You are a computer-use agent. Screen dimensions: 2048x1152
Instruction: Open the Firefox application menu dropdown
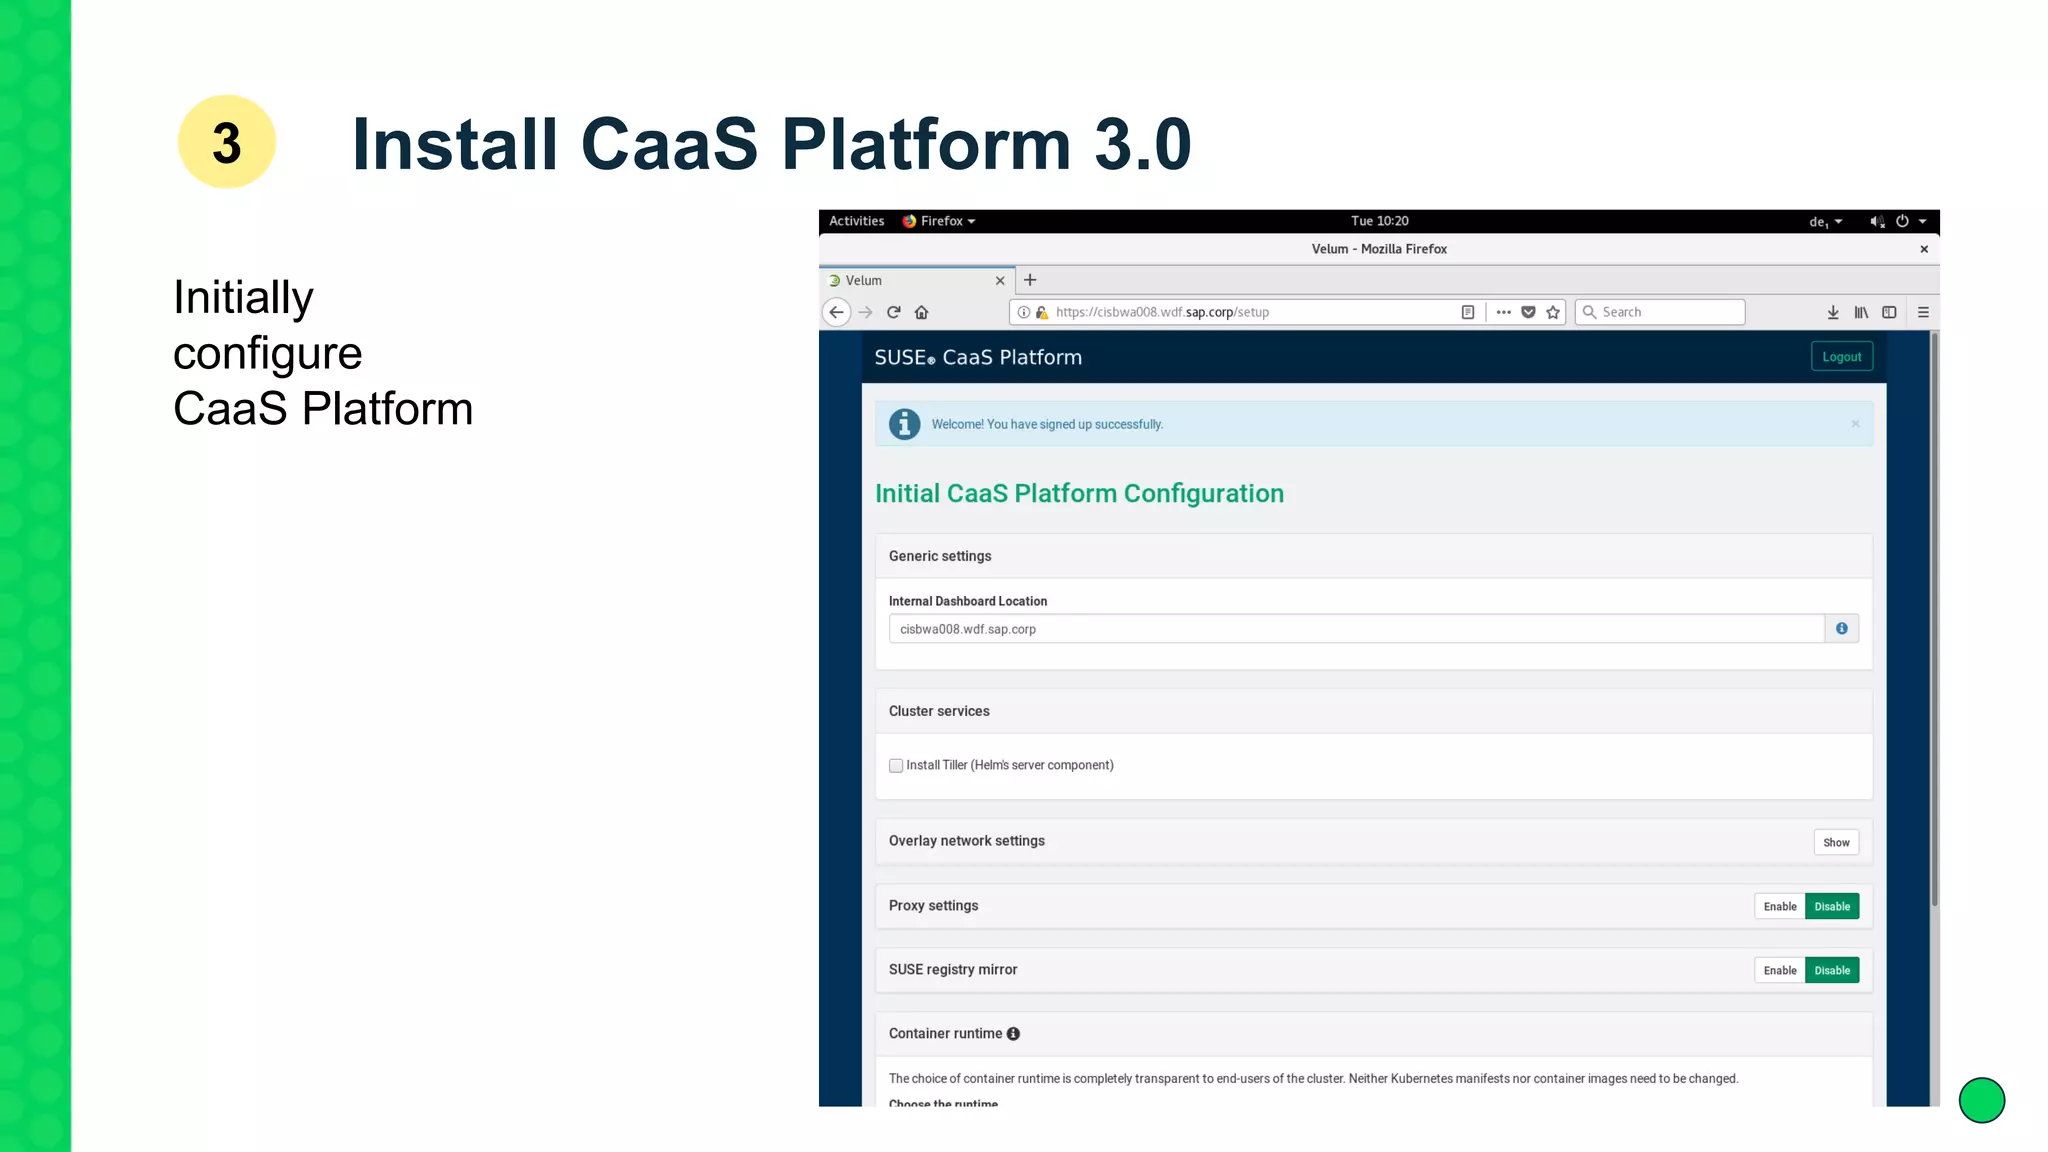point(939,221)
